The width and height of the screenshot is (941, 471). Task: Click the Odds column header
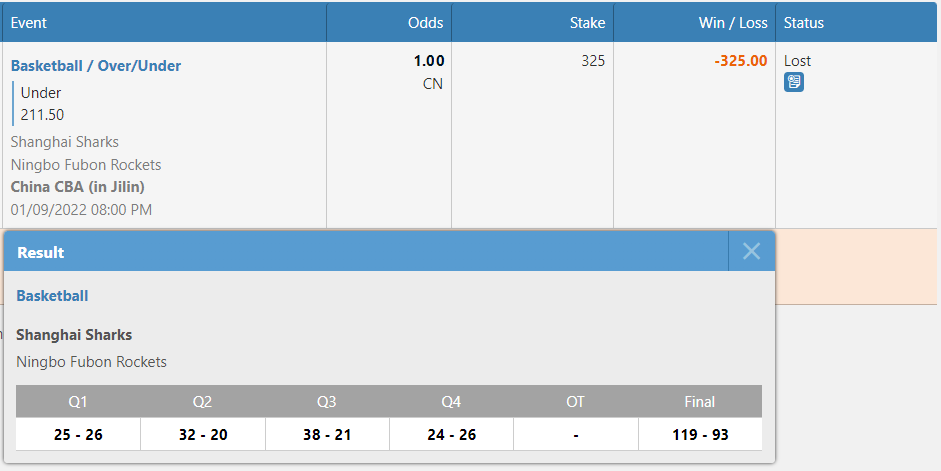425,22
